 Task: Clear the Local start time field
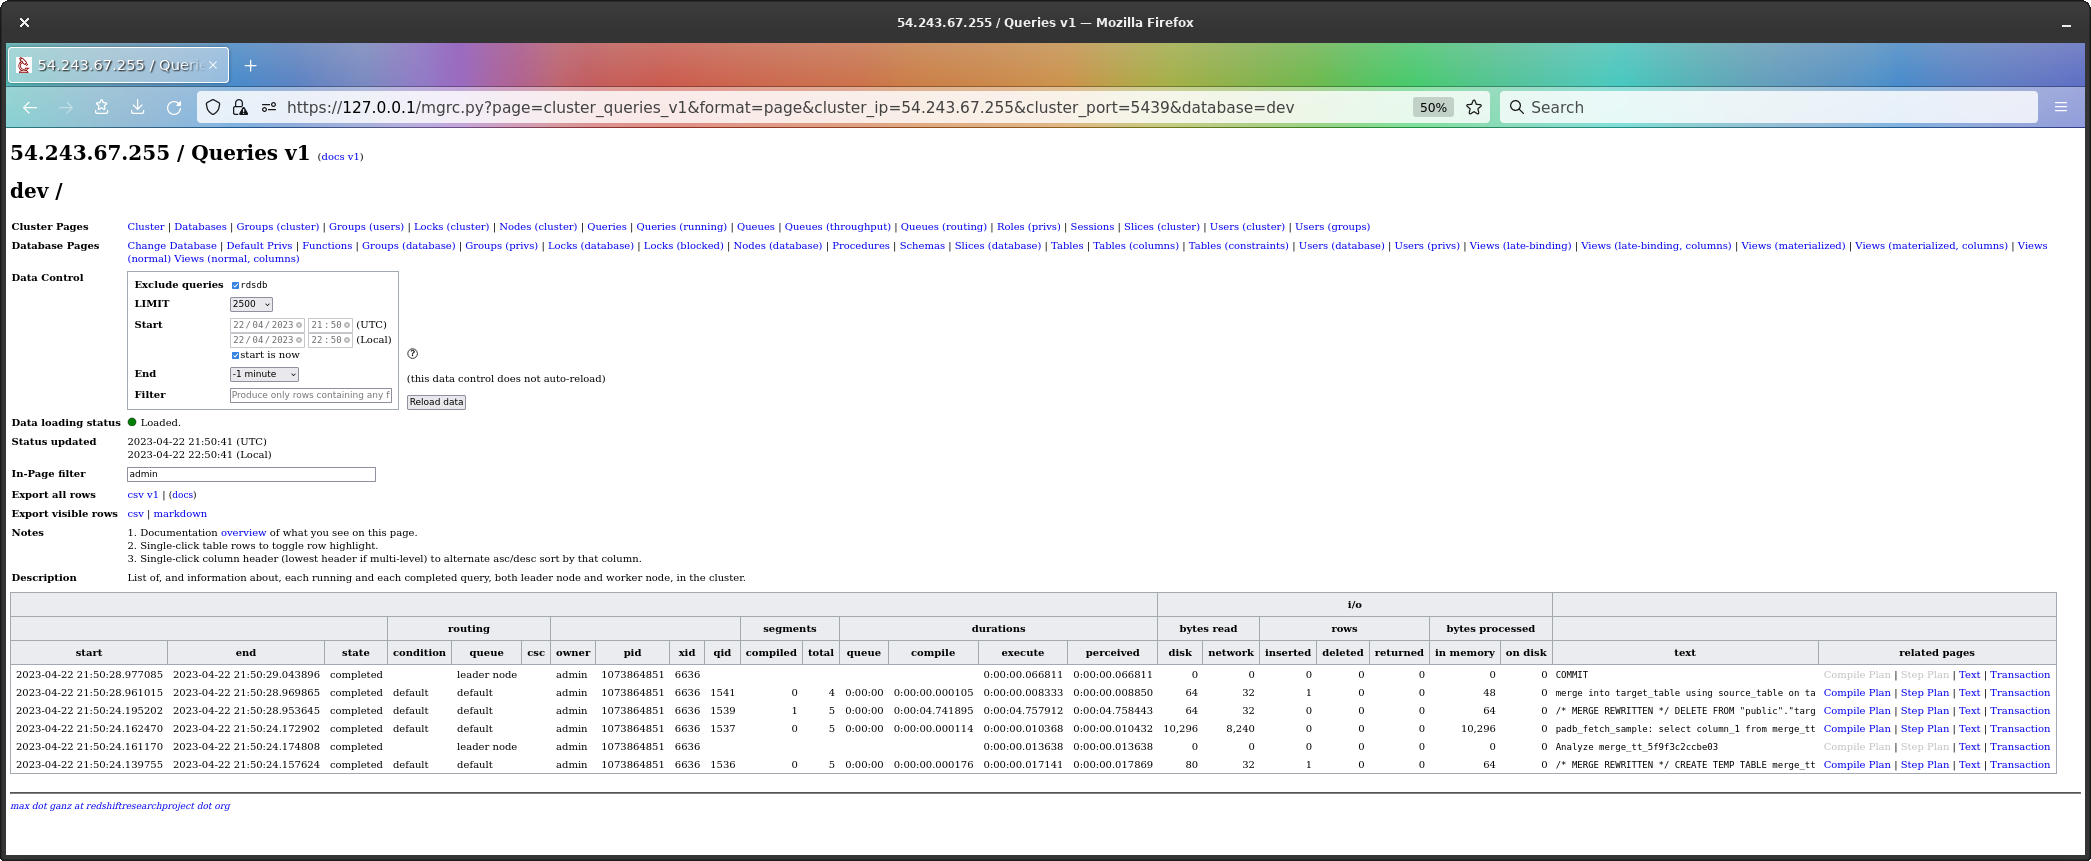click(x=347, y=340)
